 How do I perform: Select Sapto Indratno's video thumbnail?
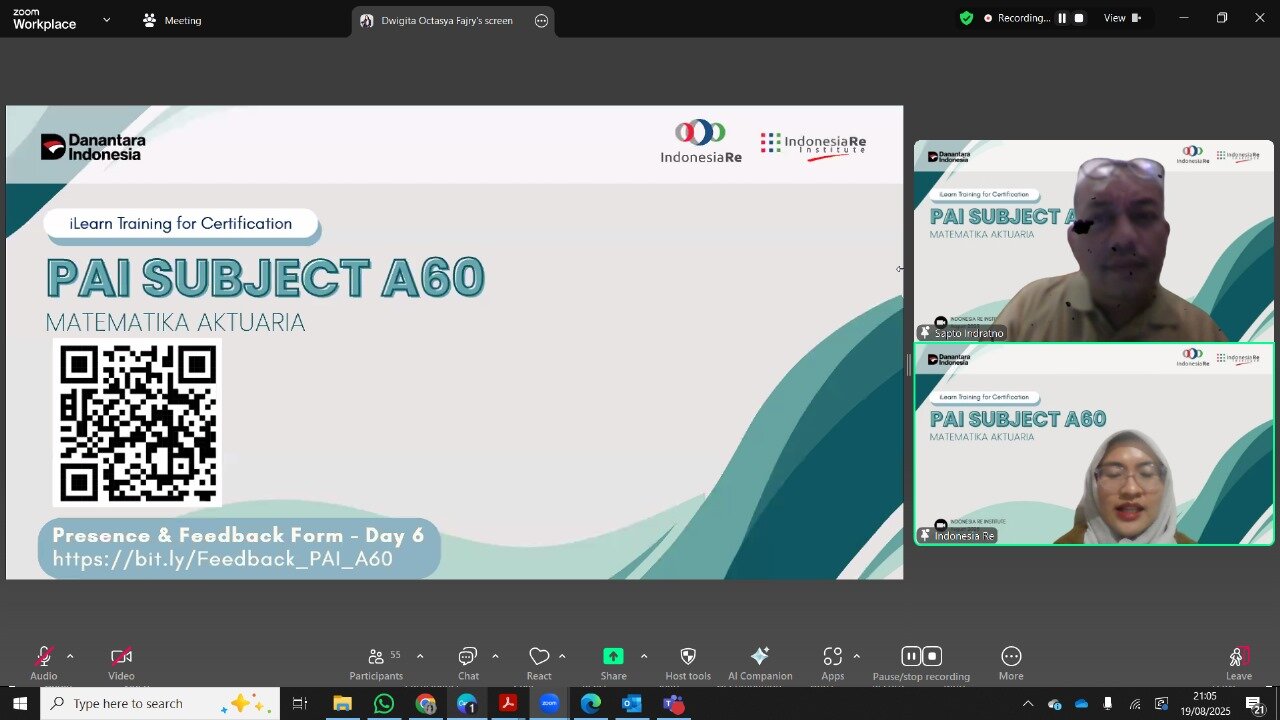coord(1093,241)
